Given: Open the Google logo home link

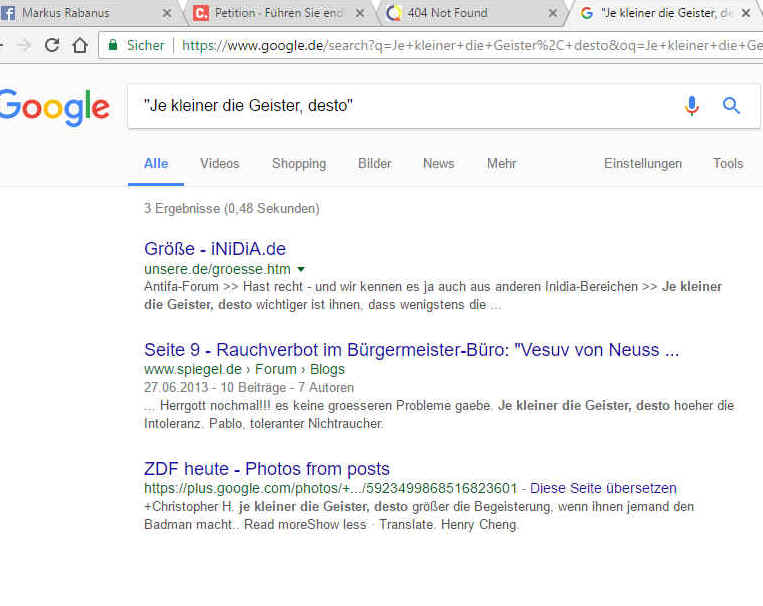Looking at the screenshot, I should pos(54,107).
